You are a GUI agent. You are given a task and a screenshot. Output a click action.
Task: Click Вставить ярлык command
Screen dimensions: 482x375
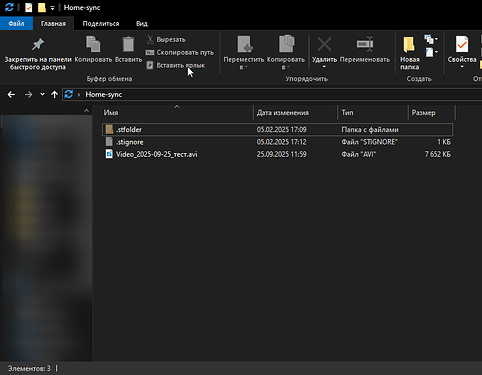pos(176,65)
